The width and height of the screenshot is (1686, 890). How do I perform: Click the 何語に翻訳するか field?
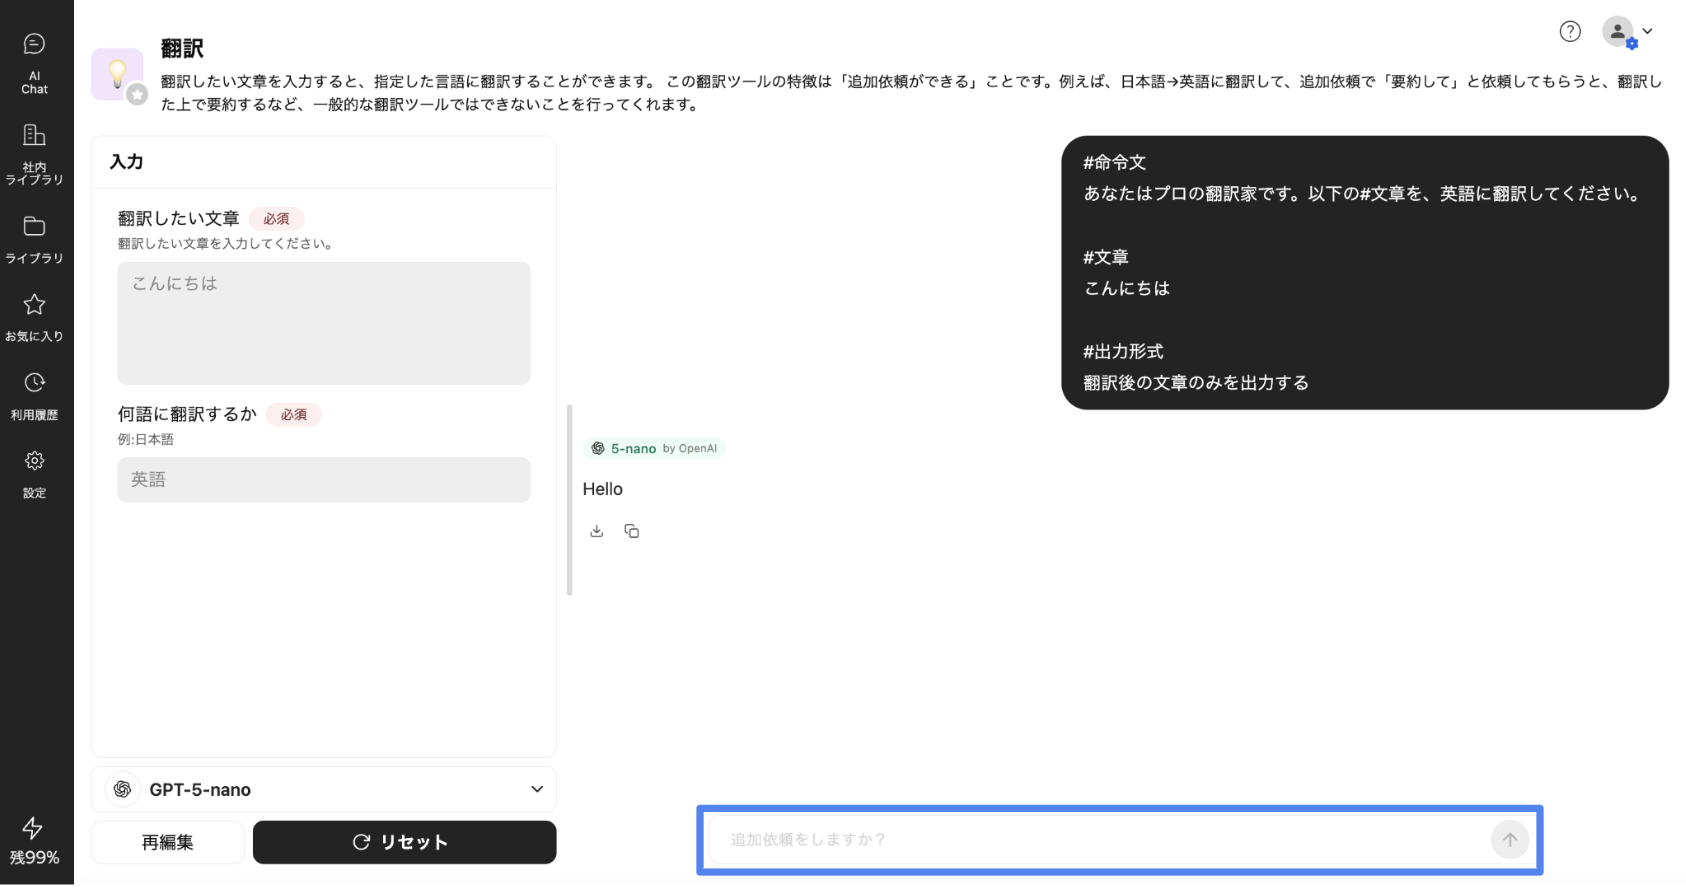click(x=323, y=480)
